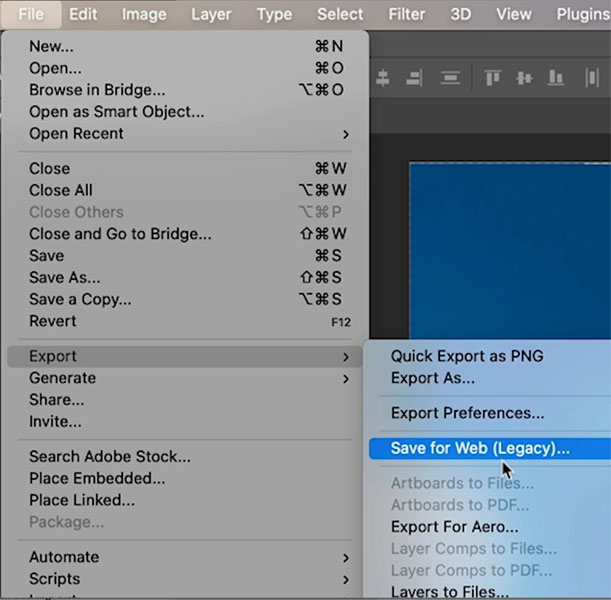The image size is (611, 600).
Task: Select Place Linked...
Action: coord(185,500)
